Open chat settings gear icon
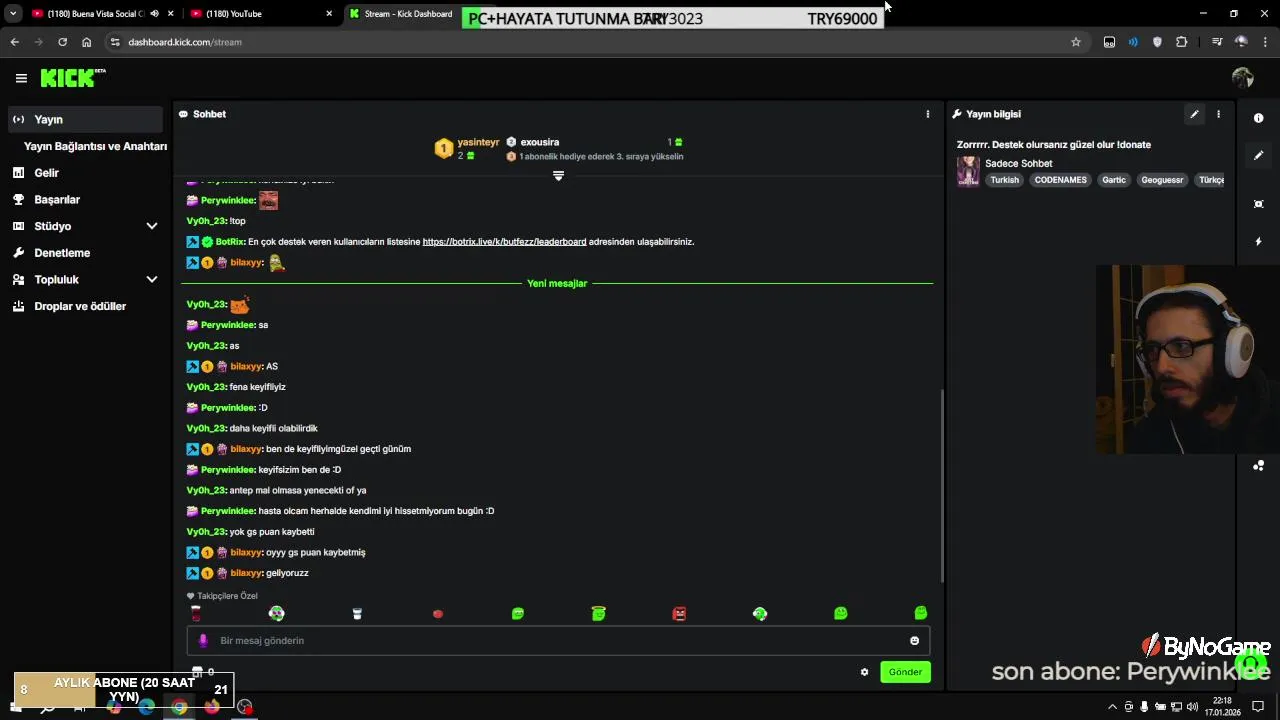 [x=864, y=672]
